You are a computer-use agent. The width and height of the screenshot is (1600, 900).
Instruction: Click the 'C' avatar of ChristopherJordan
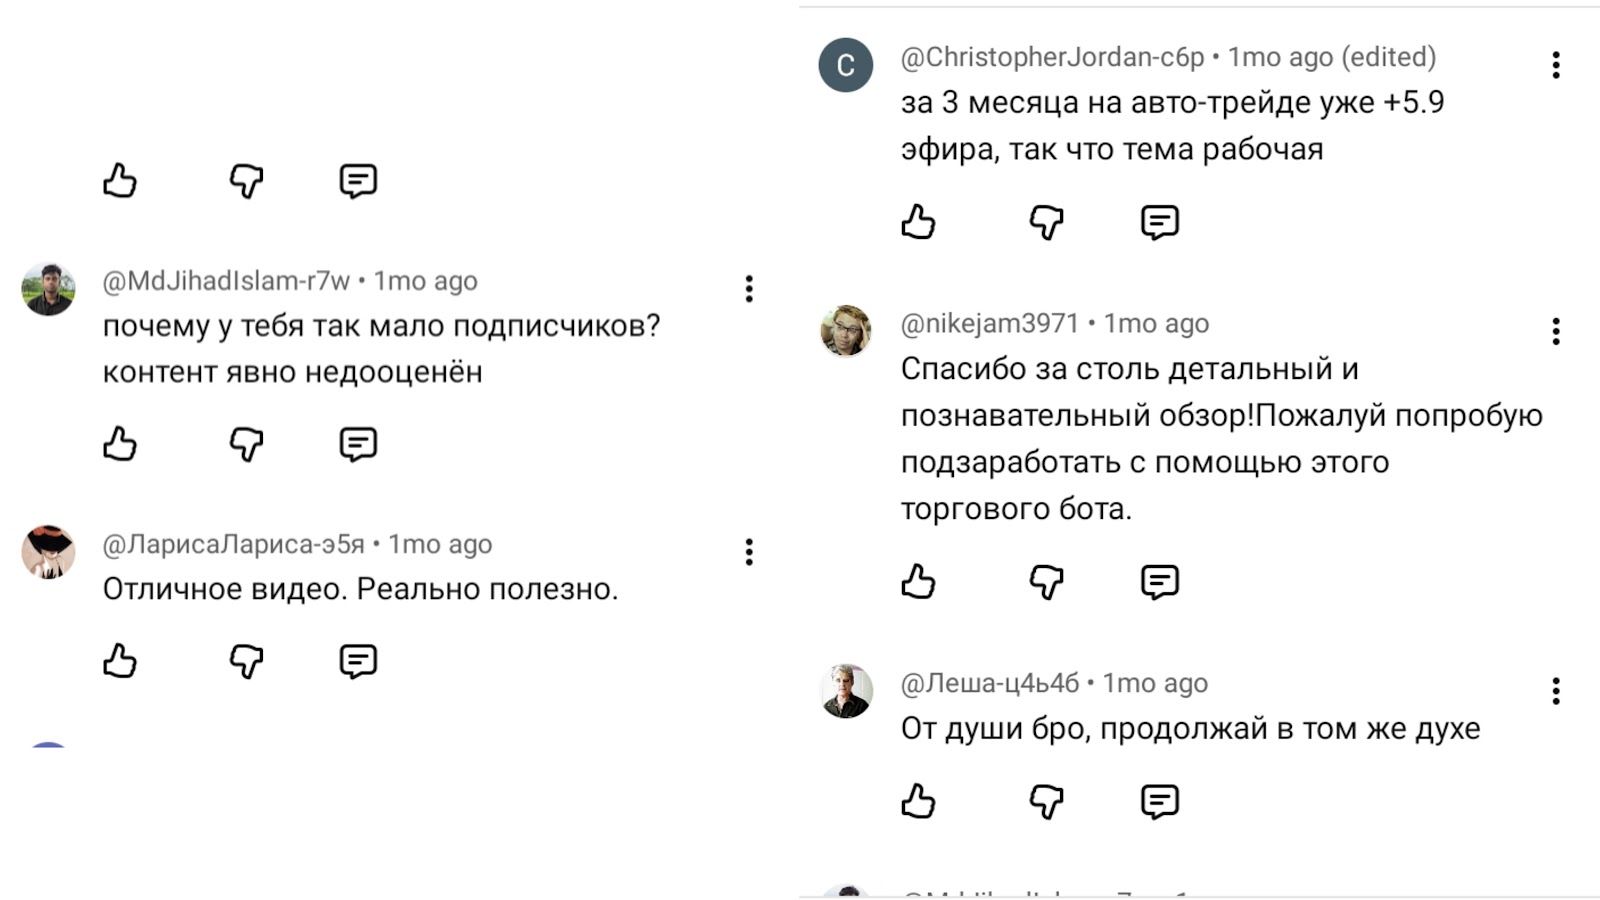(846, 65)
